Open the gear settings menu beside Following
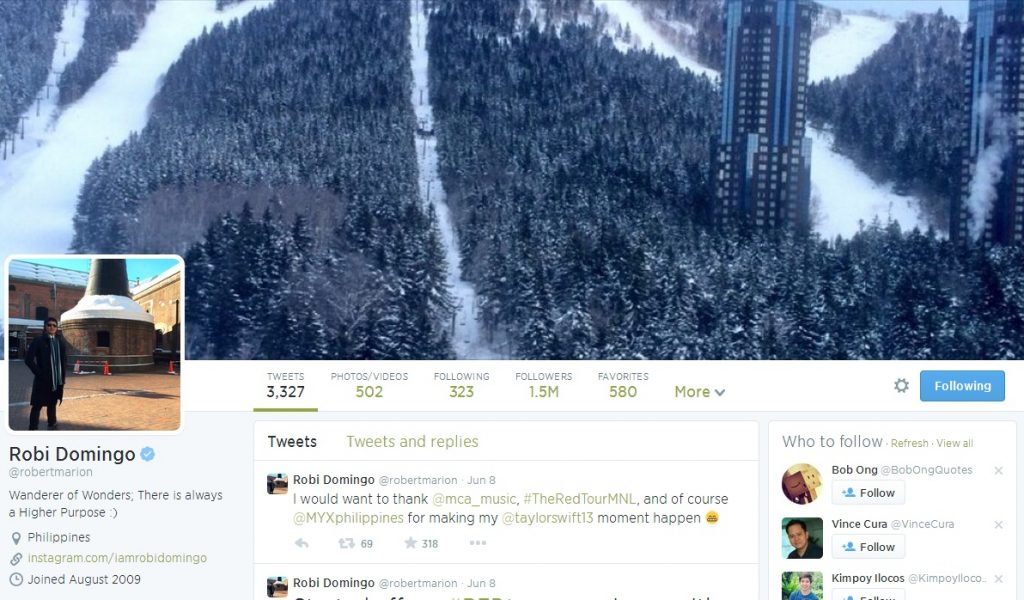Viewport: 1024px width, 600px height. coord(901,385)
